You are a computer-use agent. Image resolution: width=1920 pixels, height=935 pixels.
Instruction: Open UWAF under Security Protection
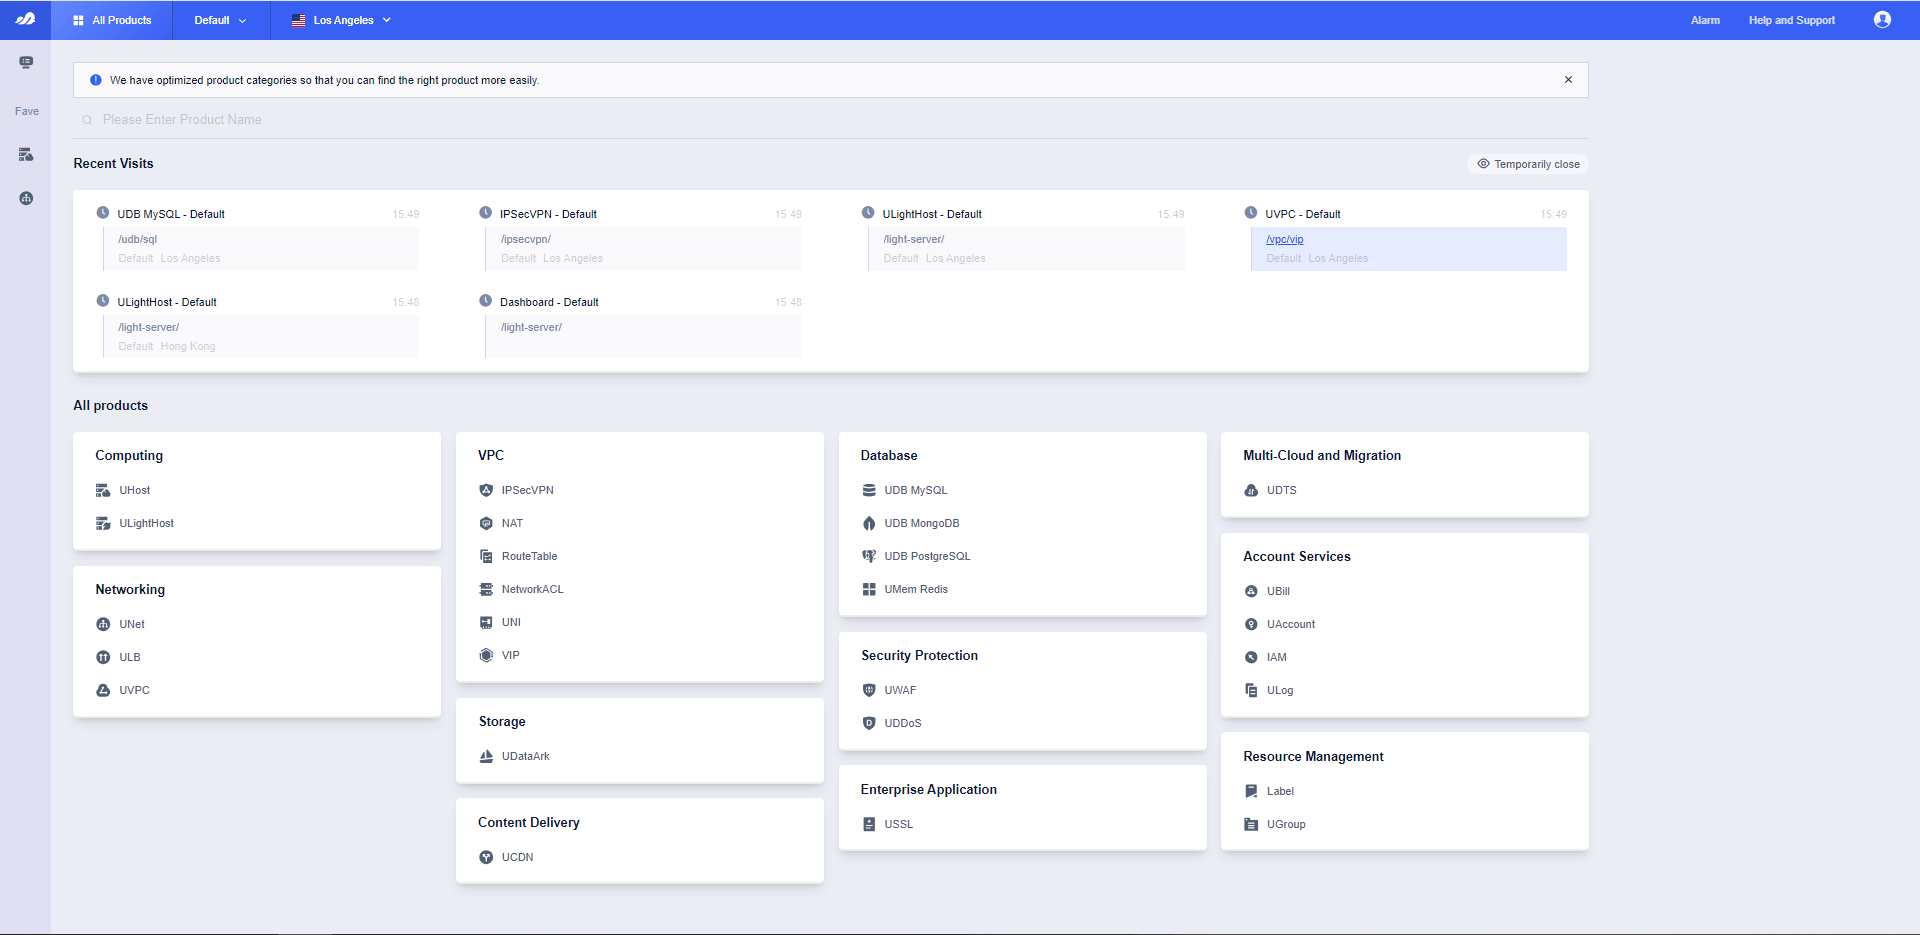tap(901, 689)
